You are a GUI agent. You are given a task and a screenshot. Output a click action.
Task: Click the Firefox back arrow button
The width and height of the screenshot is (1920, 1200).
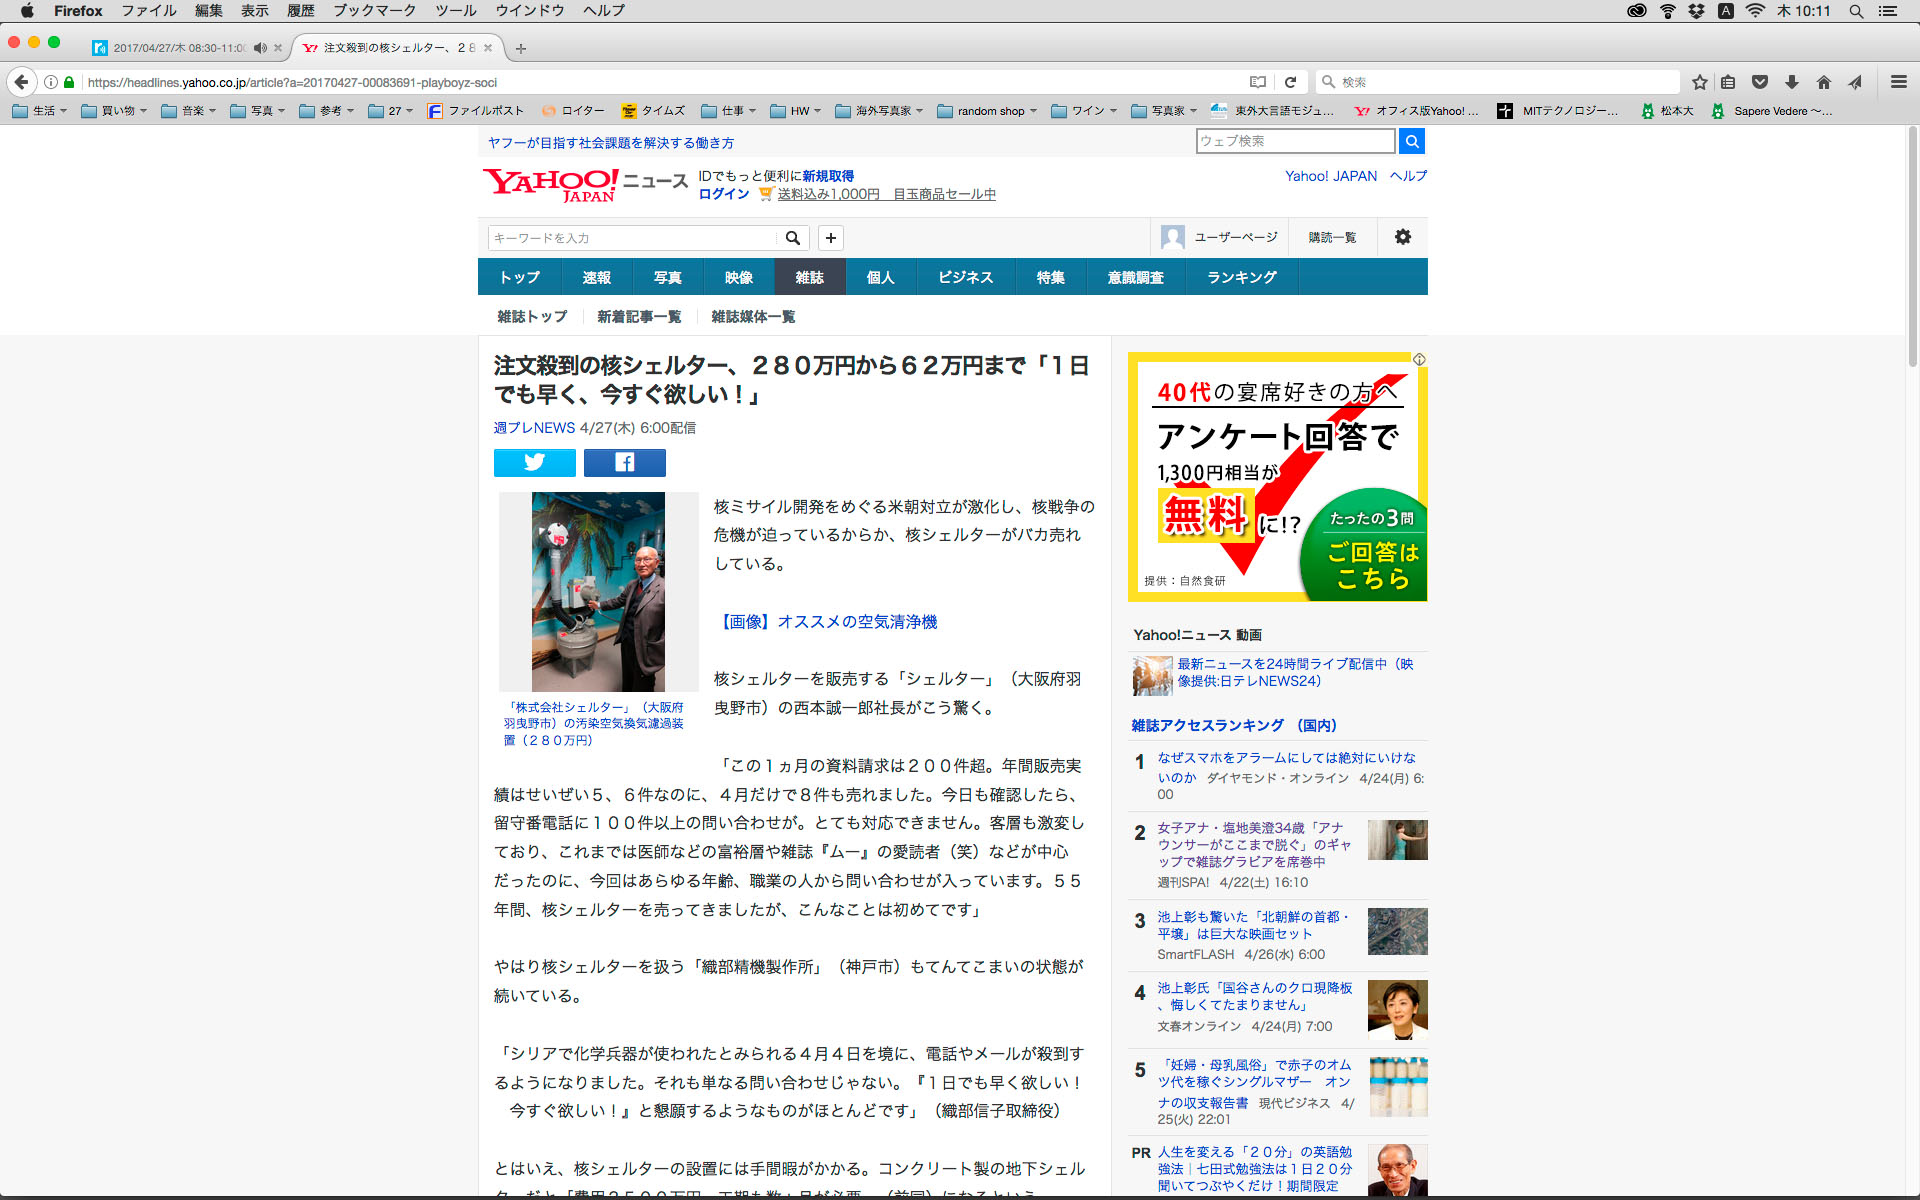(x=21, y=82)
